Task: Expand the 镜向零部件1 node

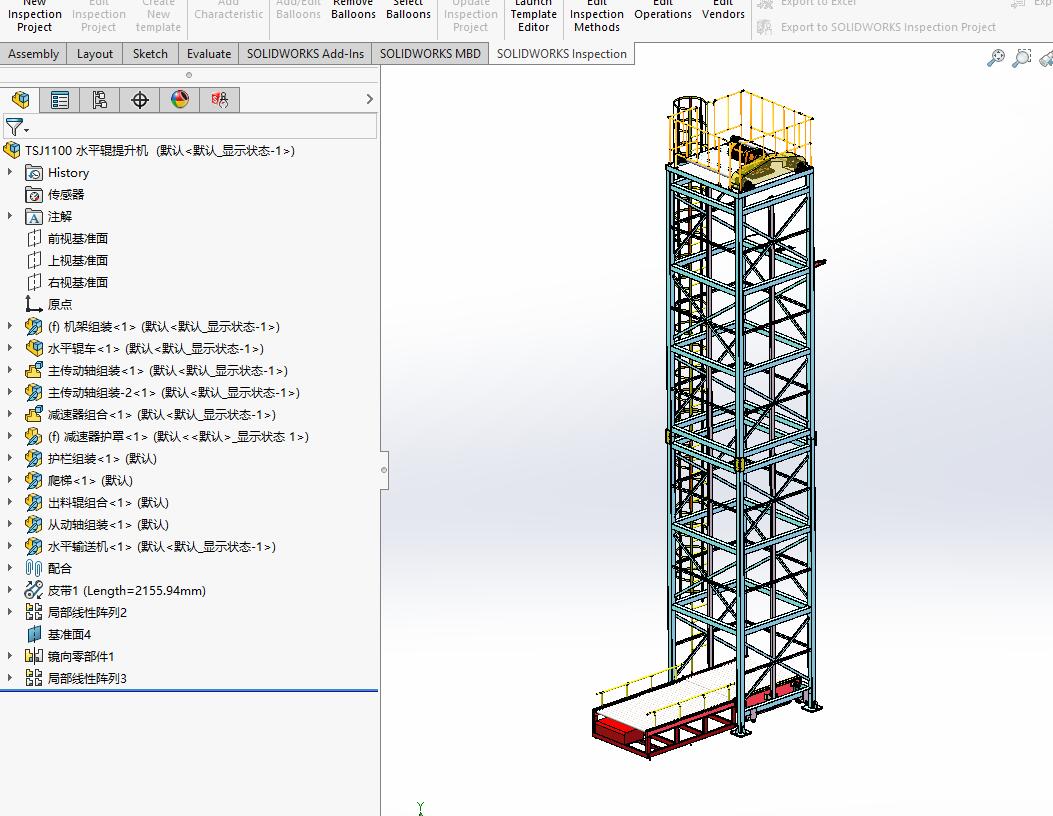Action: [9, 656]
